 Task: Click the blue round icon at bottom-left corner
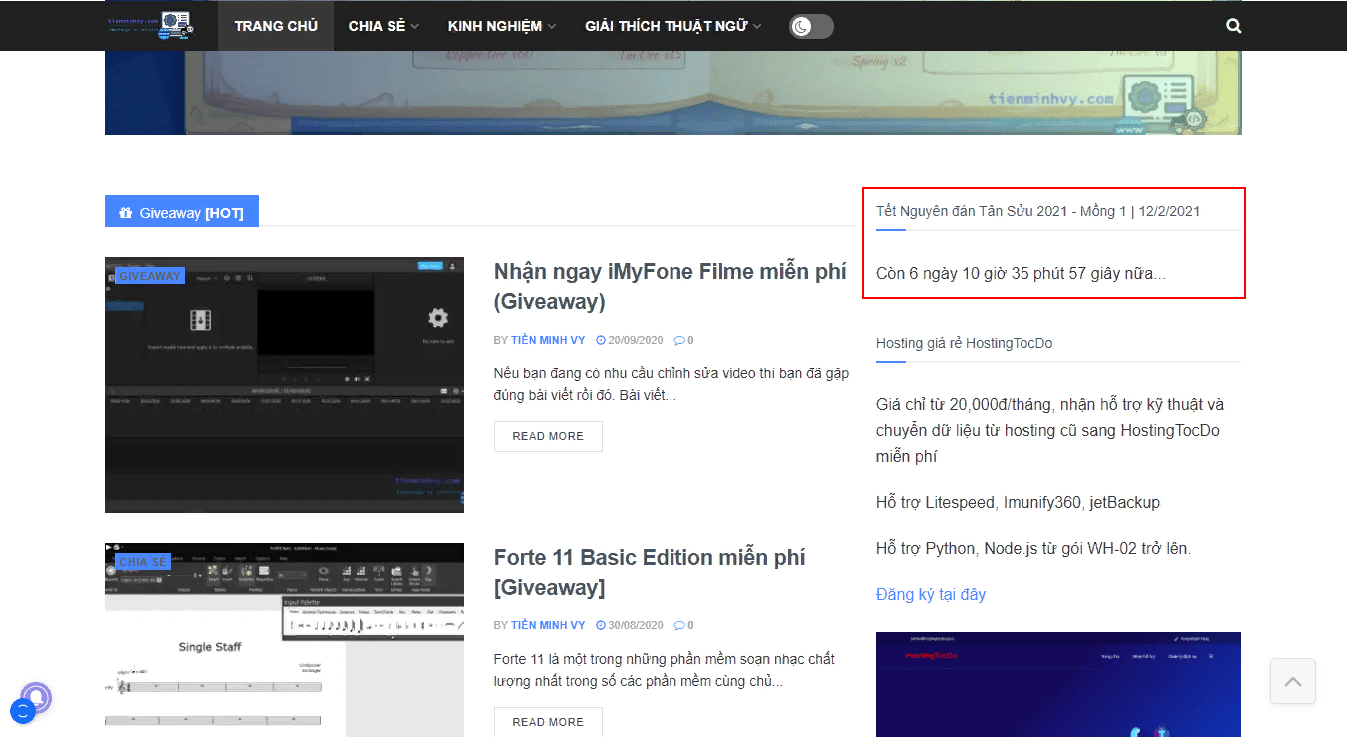point(22,711)
